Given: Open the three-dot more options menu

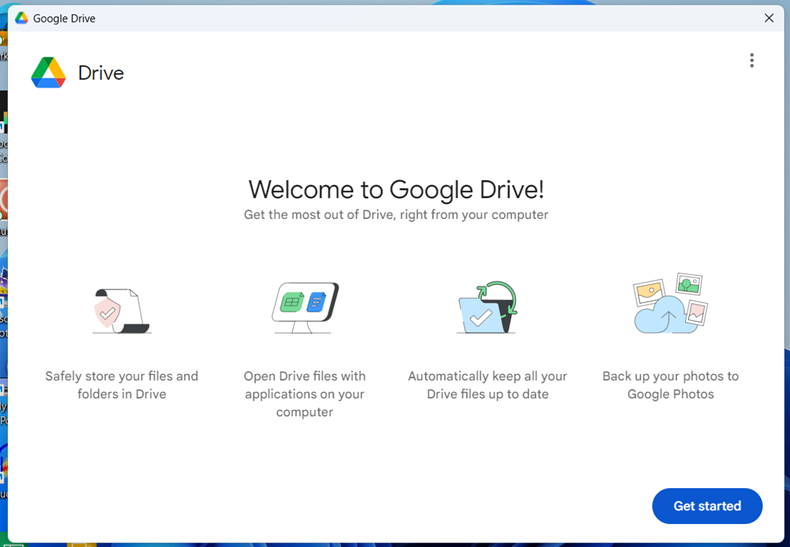Looking at the screenshot, I should tap(752, 61).
